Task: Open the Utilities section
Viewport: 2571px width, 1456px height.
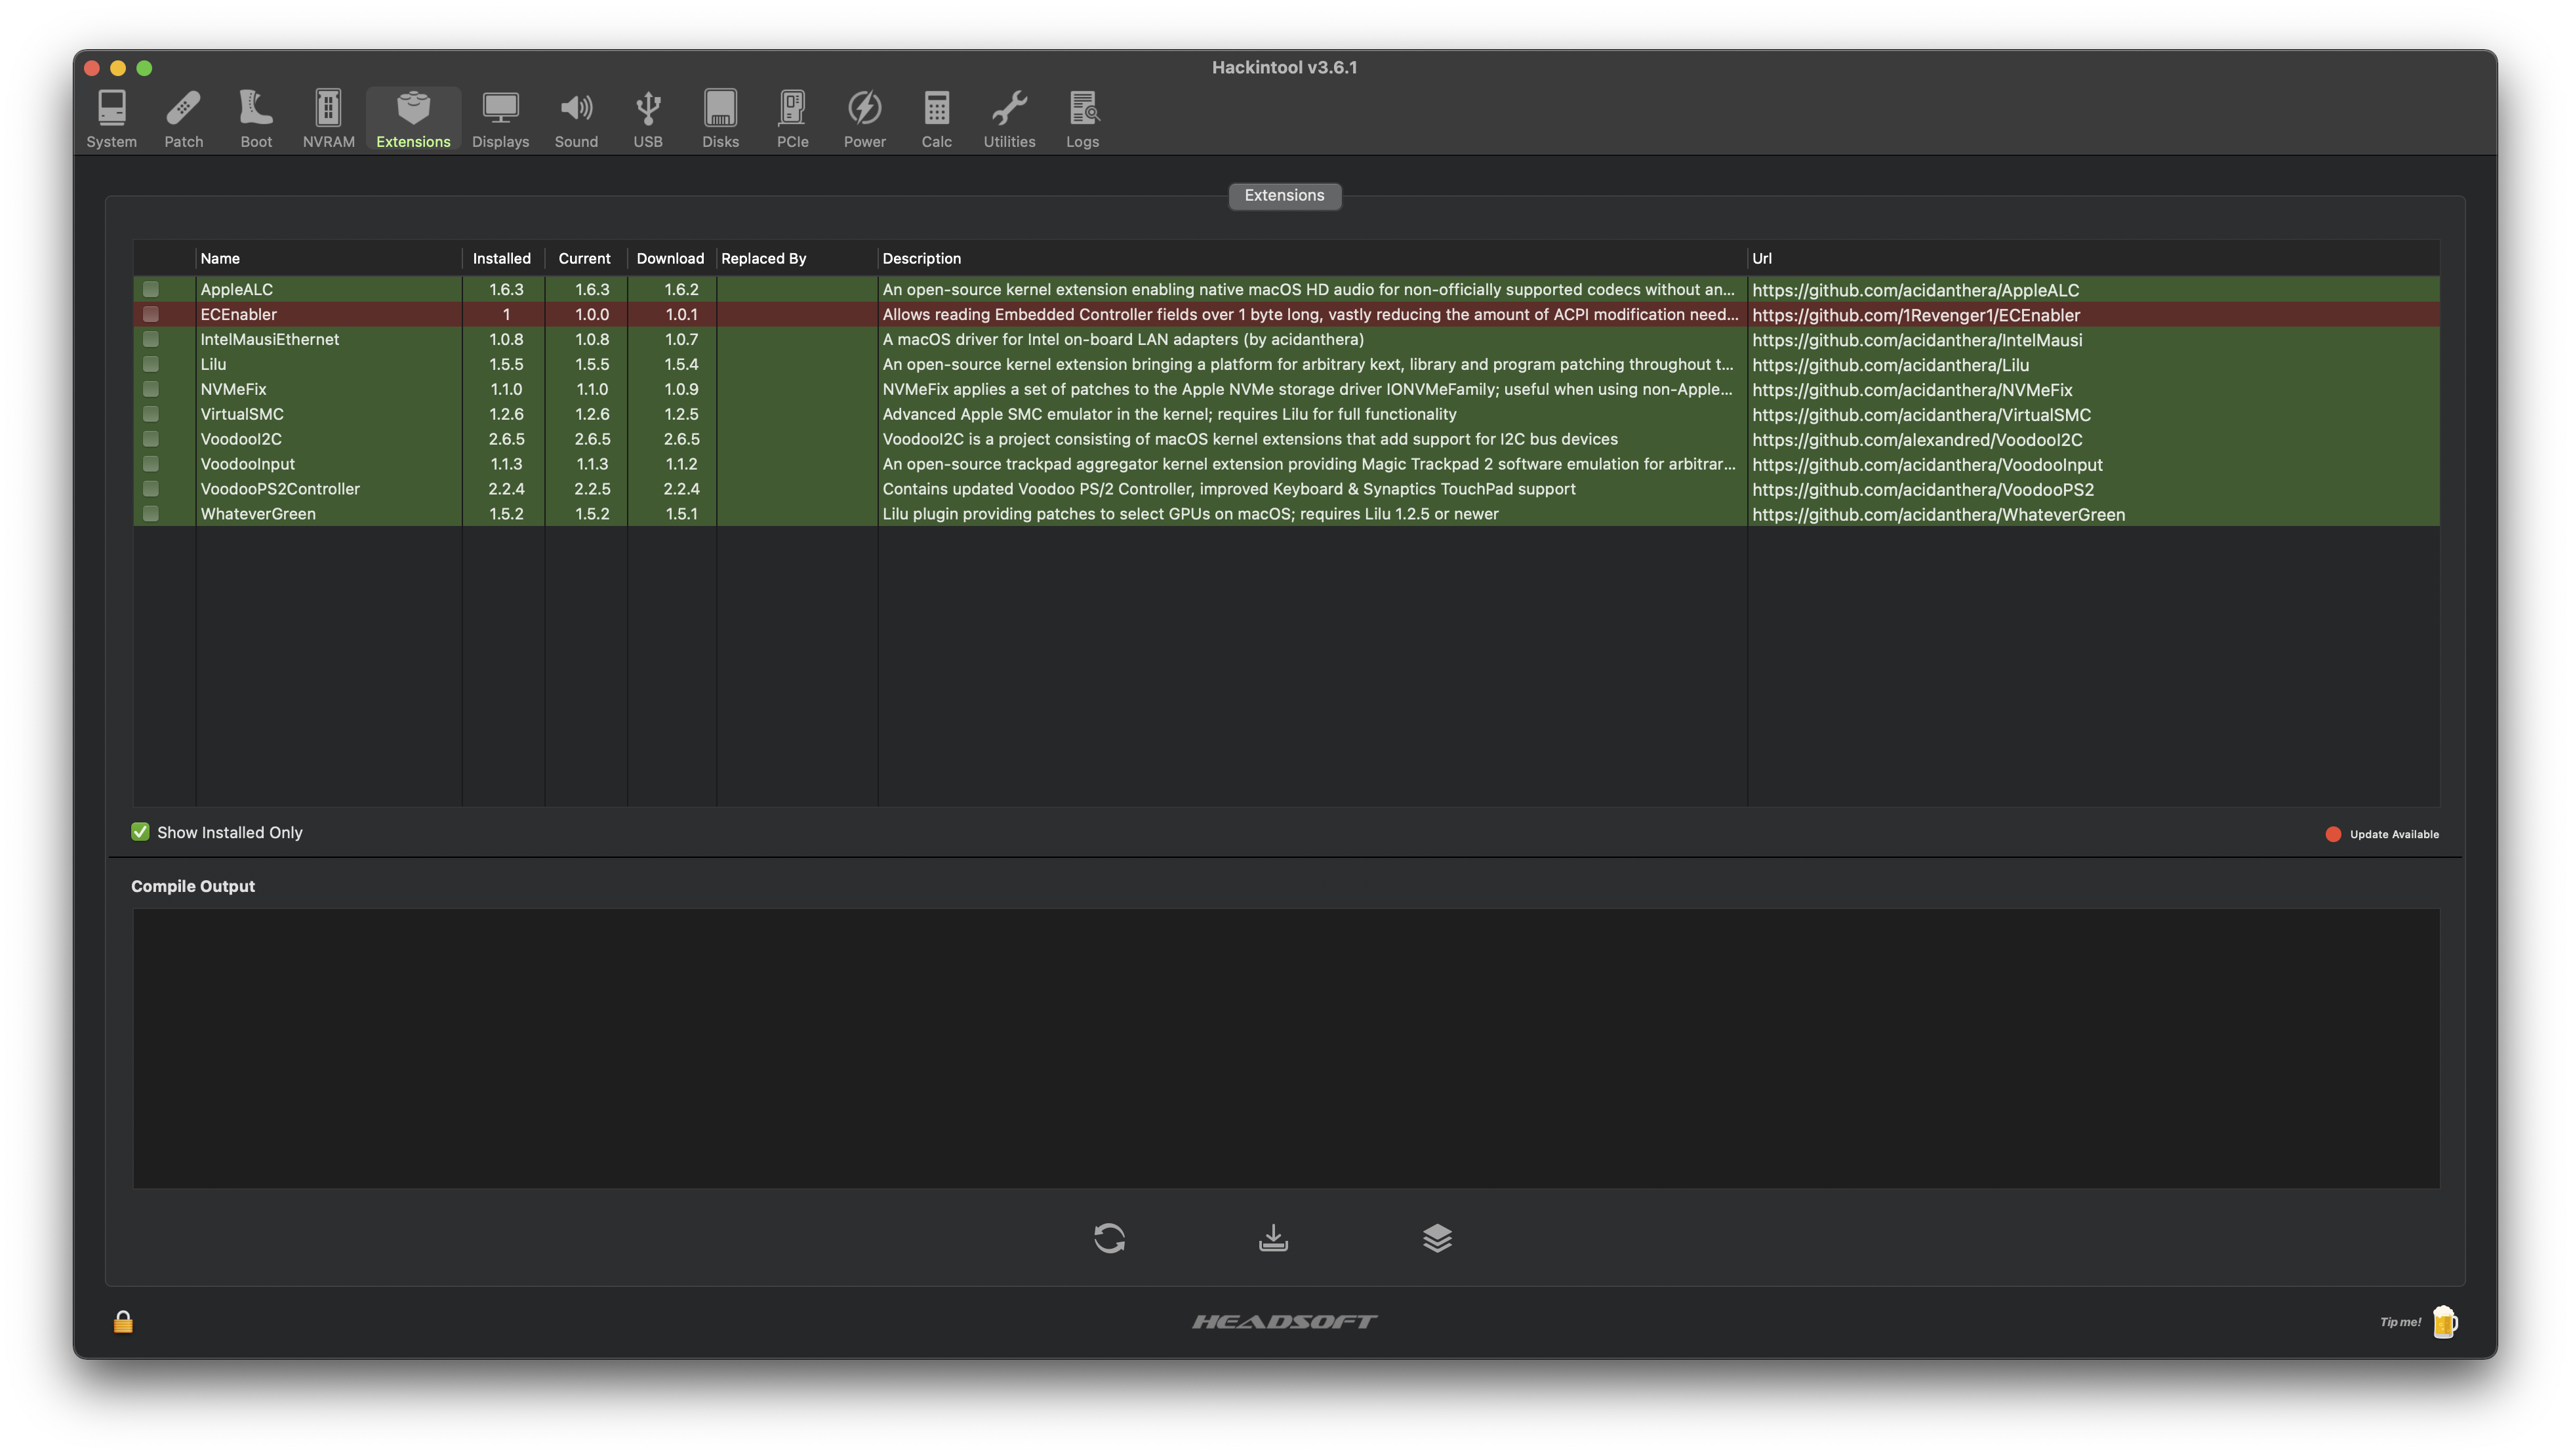Action: [x=1009, y=119]
